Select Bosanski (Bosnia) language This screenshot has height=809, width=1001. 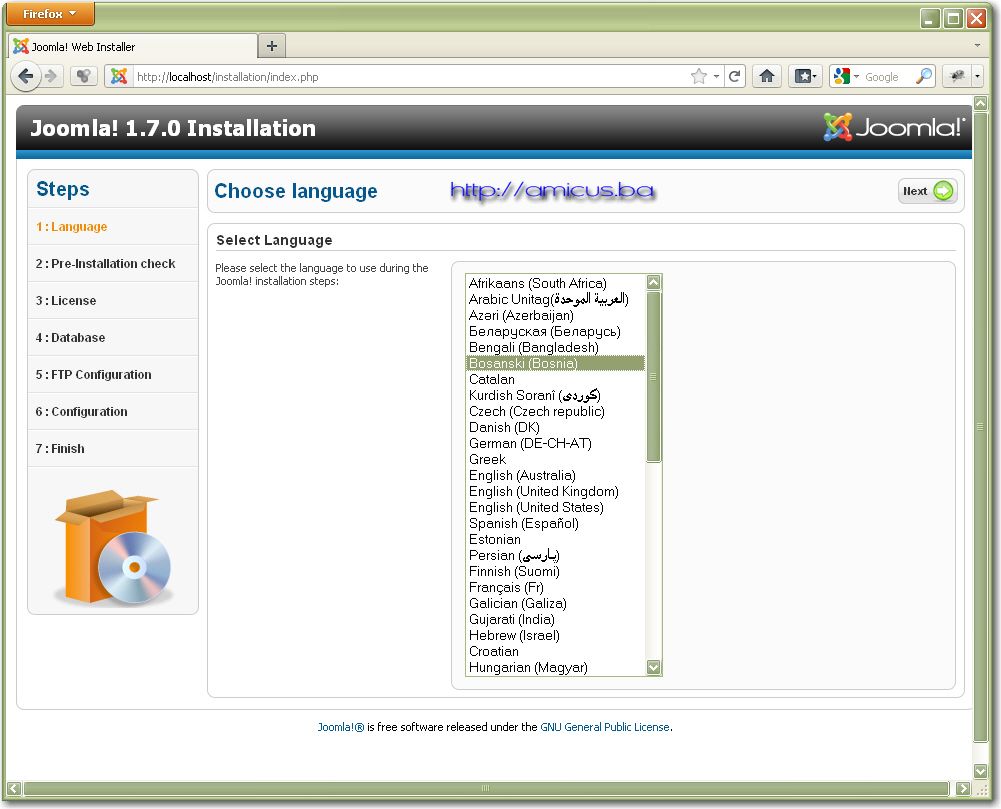[555, 363]
